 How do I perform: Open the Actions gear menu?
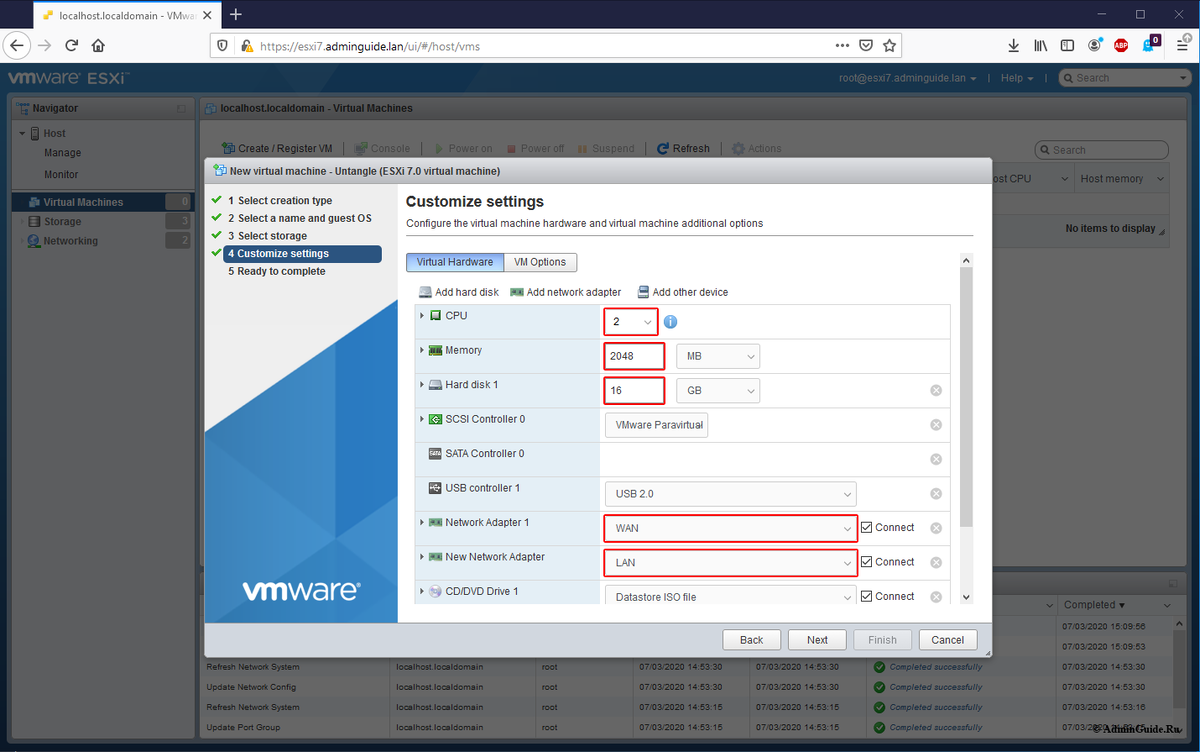click(757, 148)
